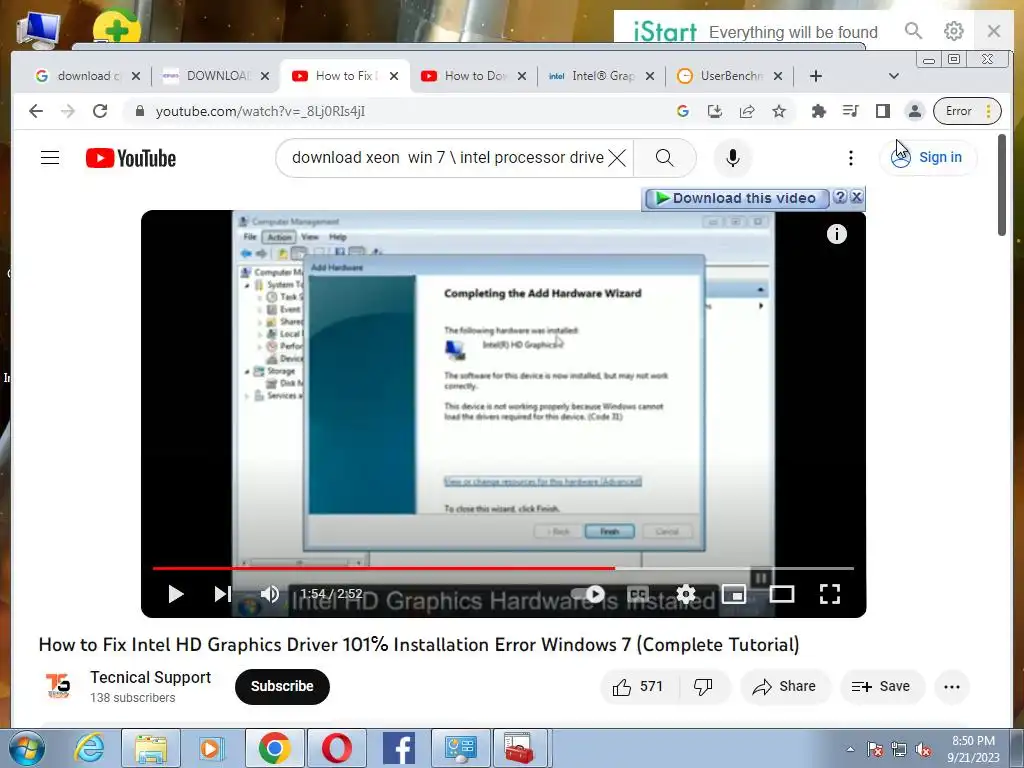Show hidden system tray icons

tap(850, 750)
